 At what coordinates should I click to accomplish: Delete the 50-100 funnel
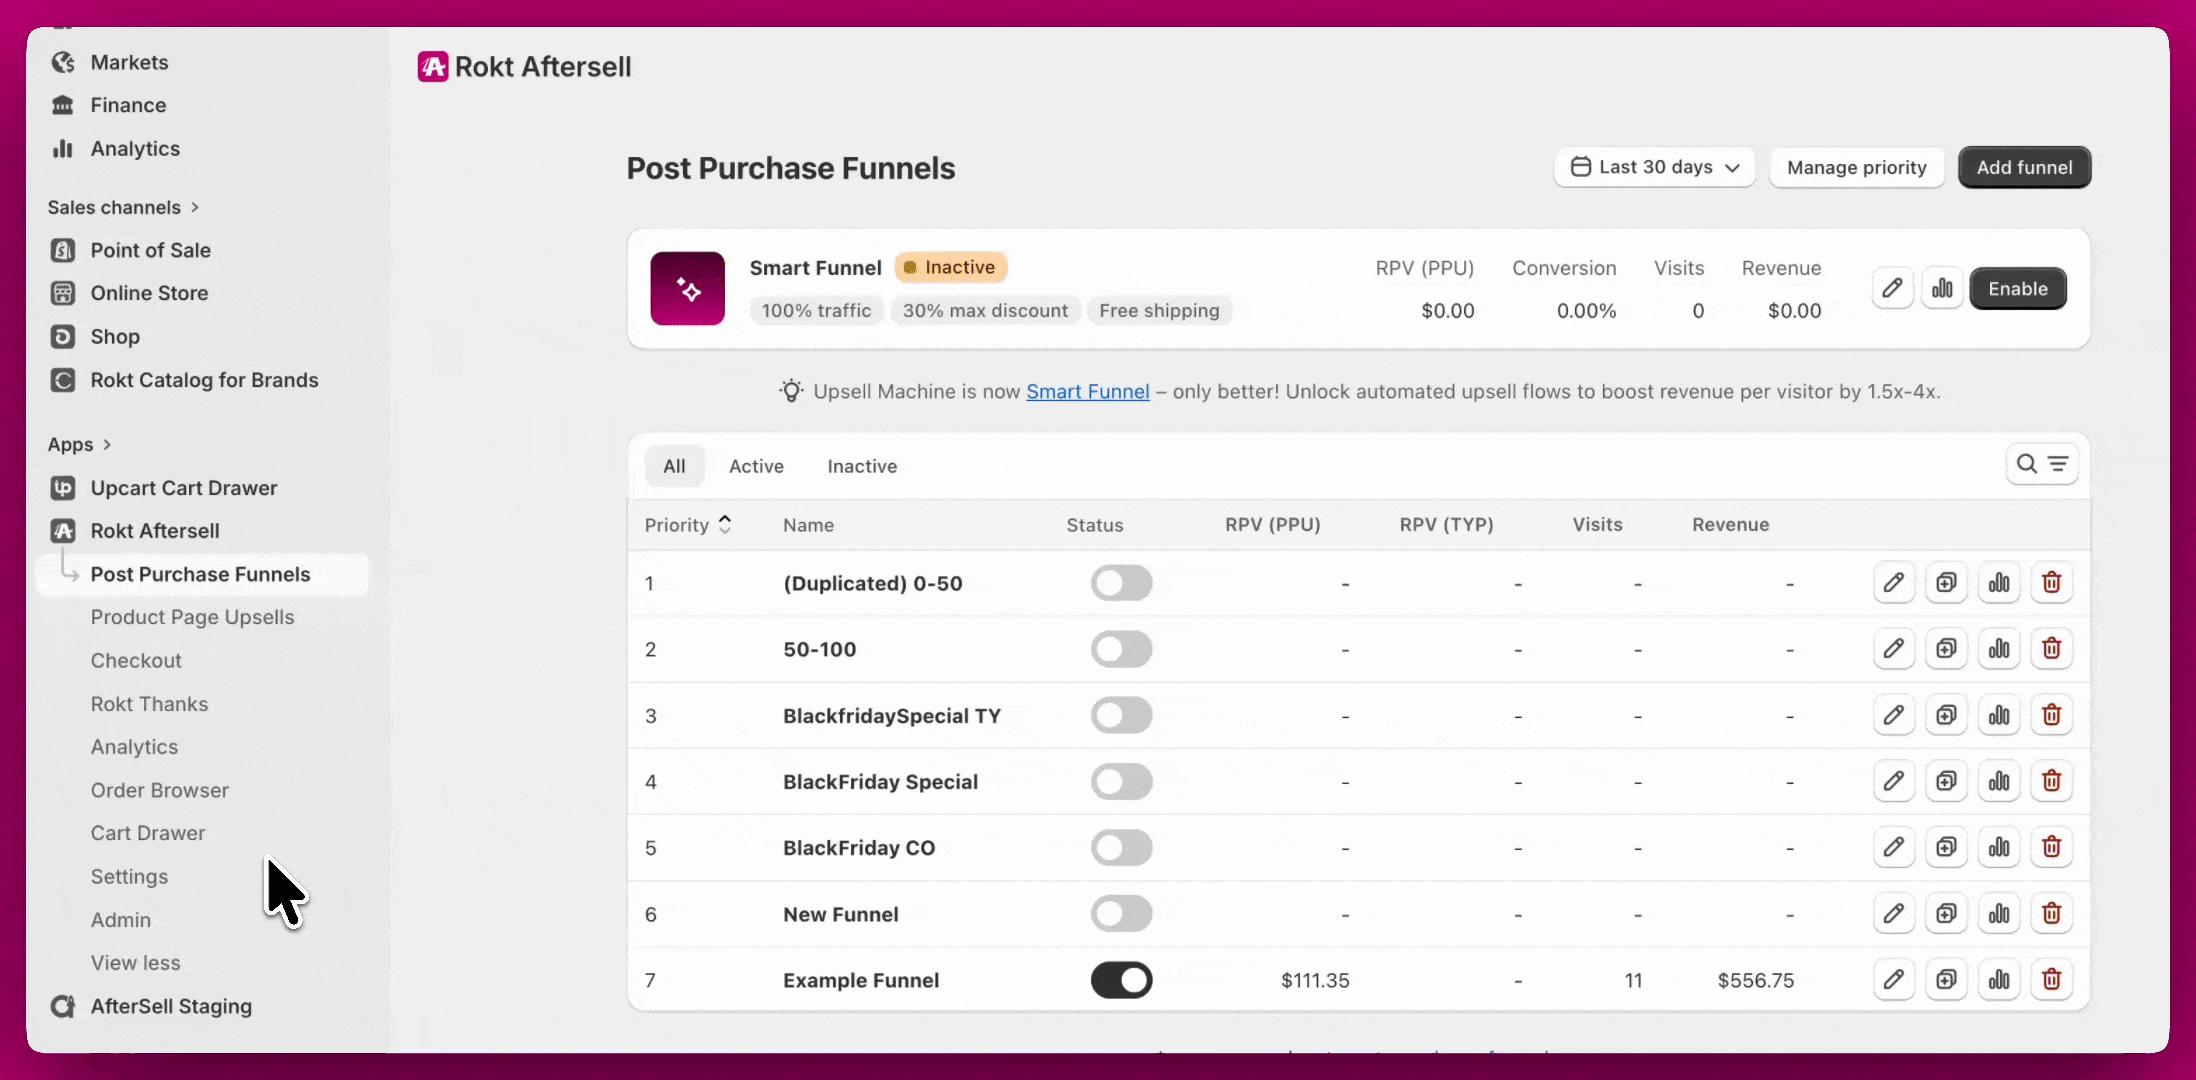pos(2051,649)
